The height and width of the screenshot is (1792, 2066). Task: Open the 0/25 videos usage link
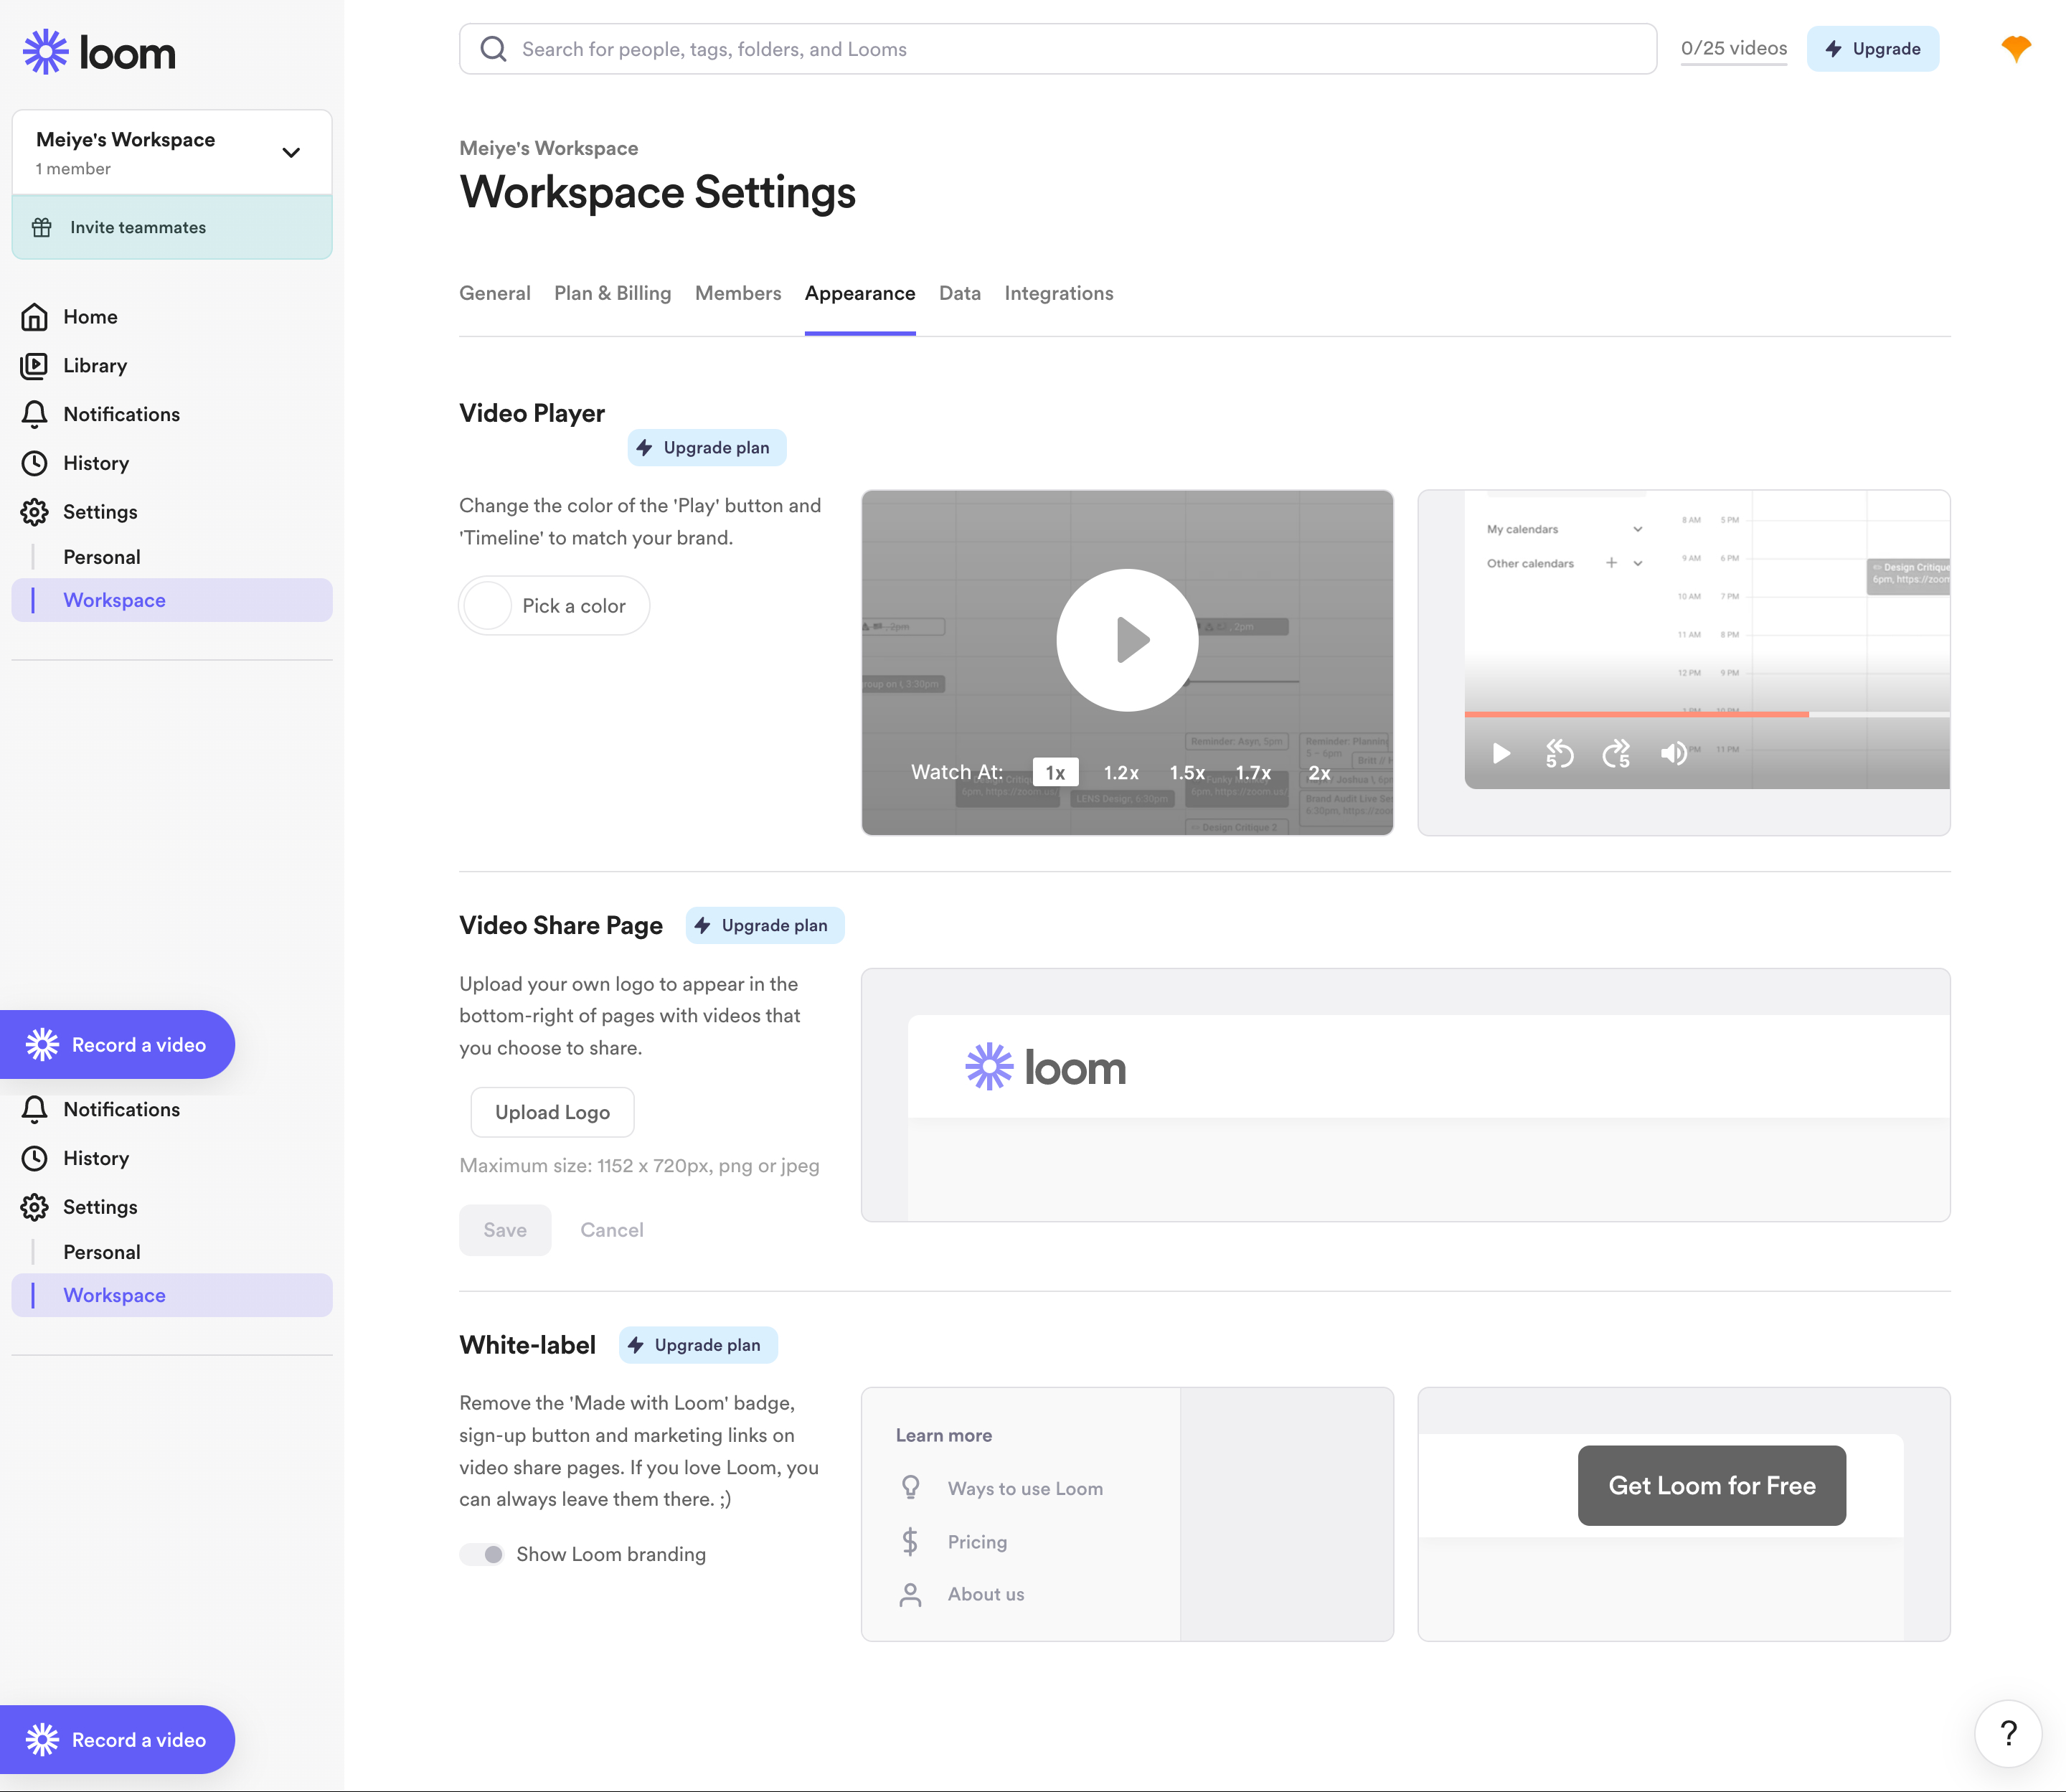point(1733,48)
